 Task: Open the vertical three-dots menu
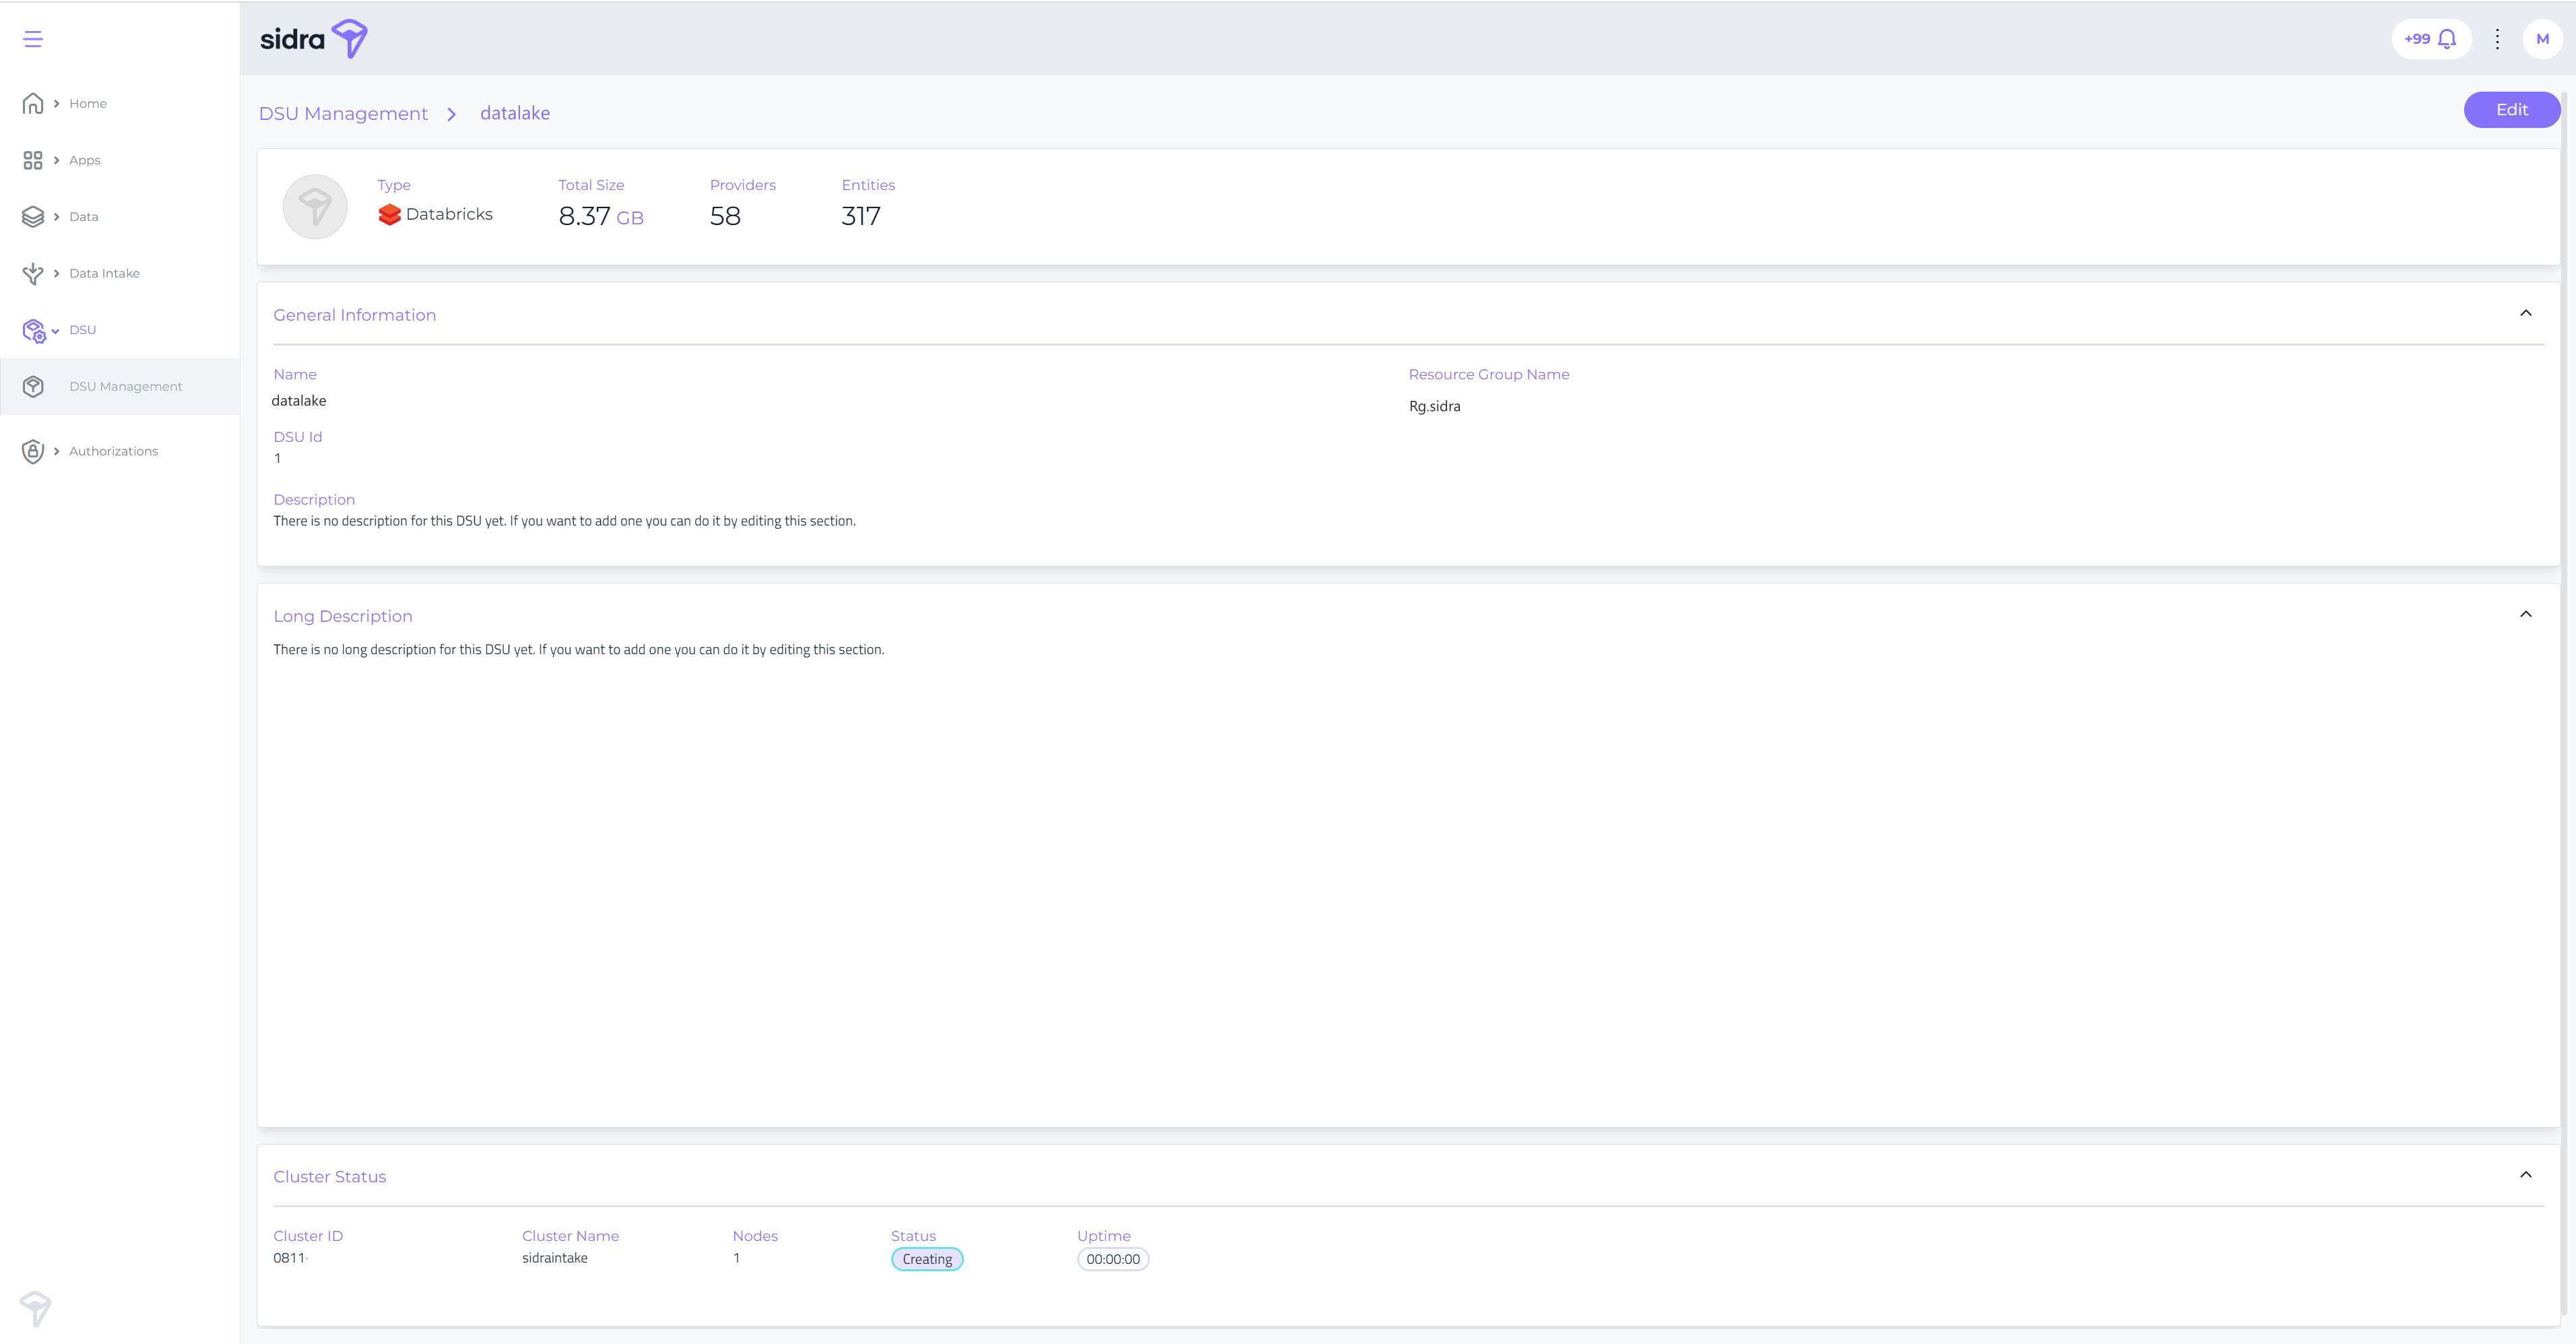2497,39
